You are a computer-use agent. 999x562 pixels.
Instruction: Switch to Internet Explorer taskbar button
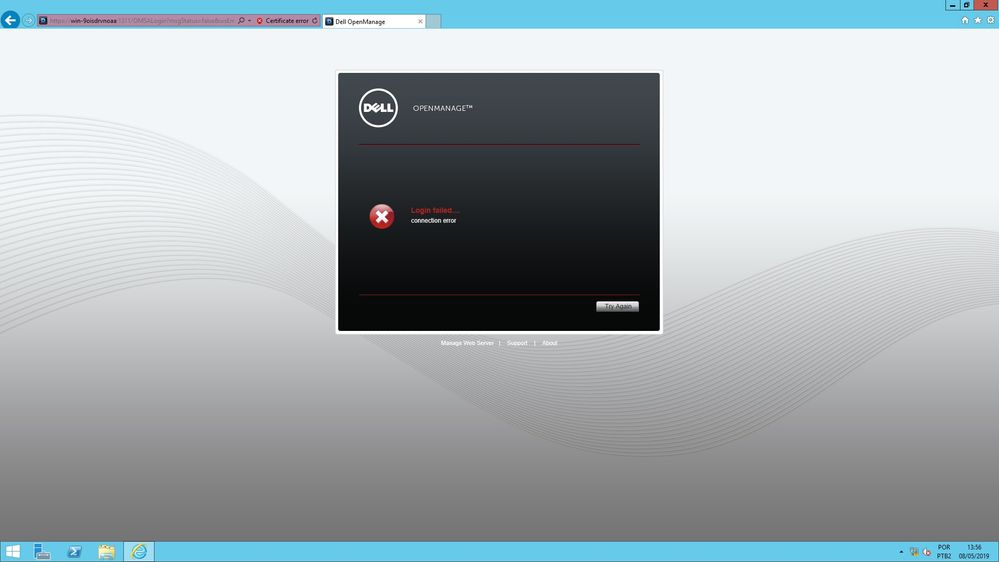click(x=139, y=551)
